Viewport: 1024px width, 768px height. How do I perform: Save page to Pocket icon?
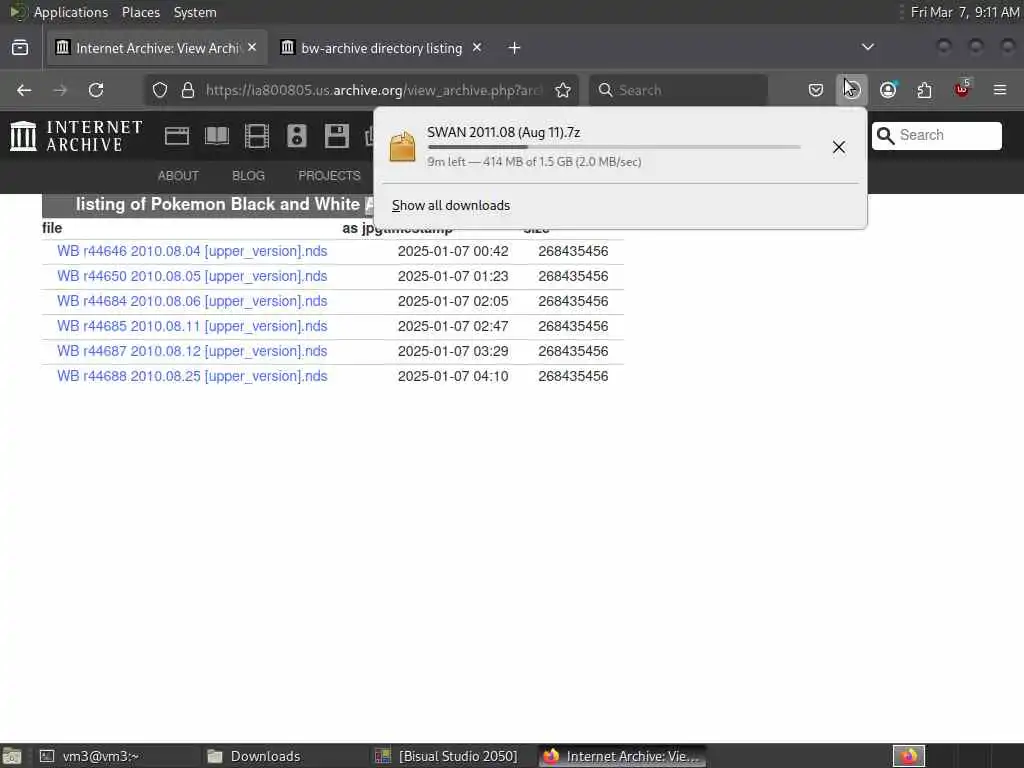coord(816,90)
